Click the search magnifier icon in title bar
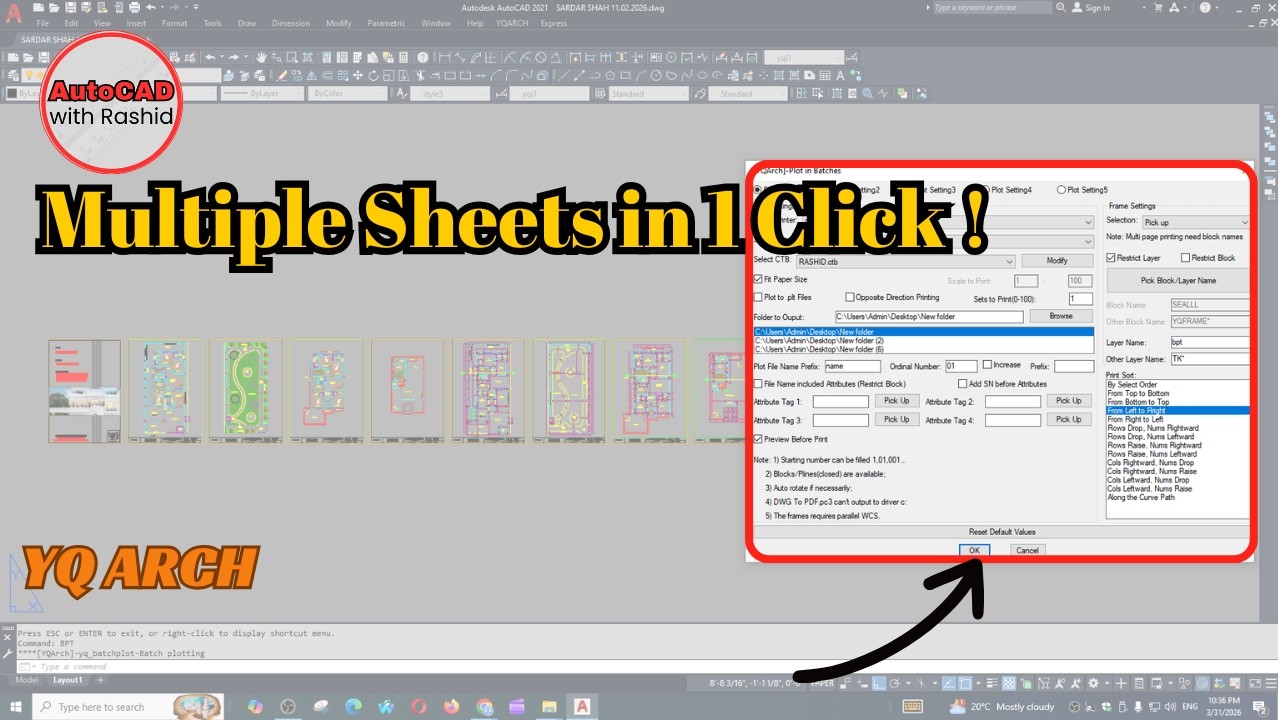1280x720 pixels. [x=1061, y=7]
